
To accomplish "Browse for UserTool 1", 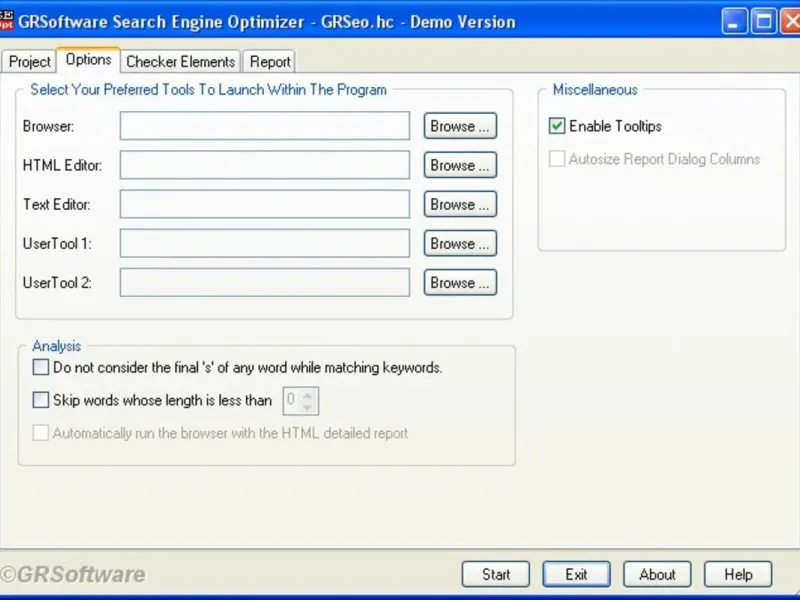I will click(460, 243).
